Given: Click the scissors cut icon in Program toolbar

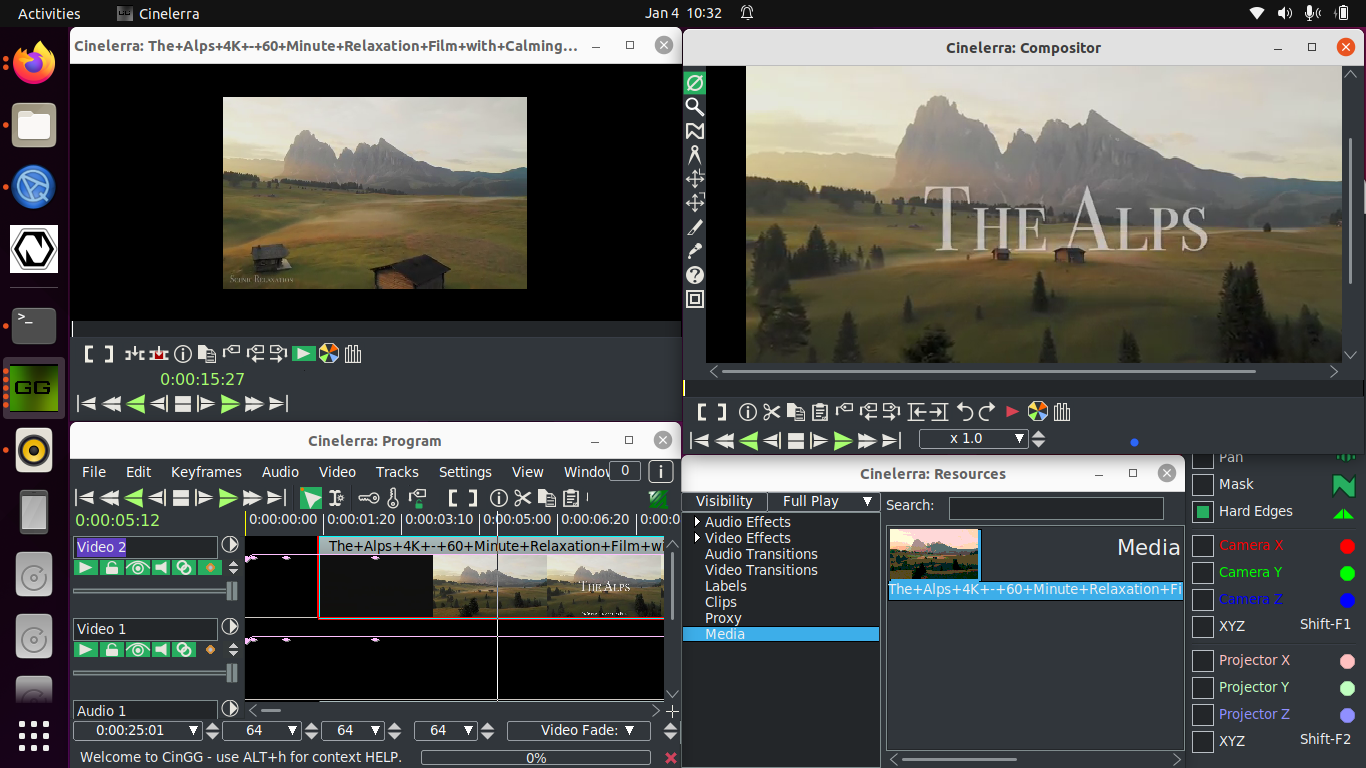Looking at the screenshot, I should click(522, 498).
